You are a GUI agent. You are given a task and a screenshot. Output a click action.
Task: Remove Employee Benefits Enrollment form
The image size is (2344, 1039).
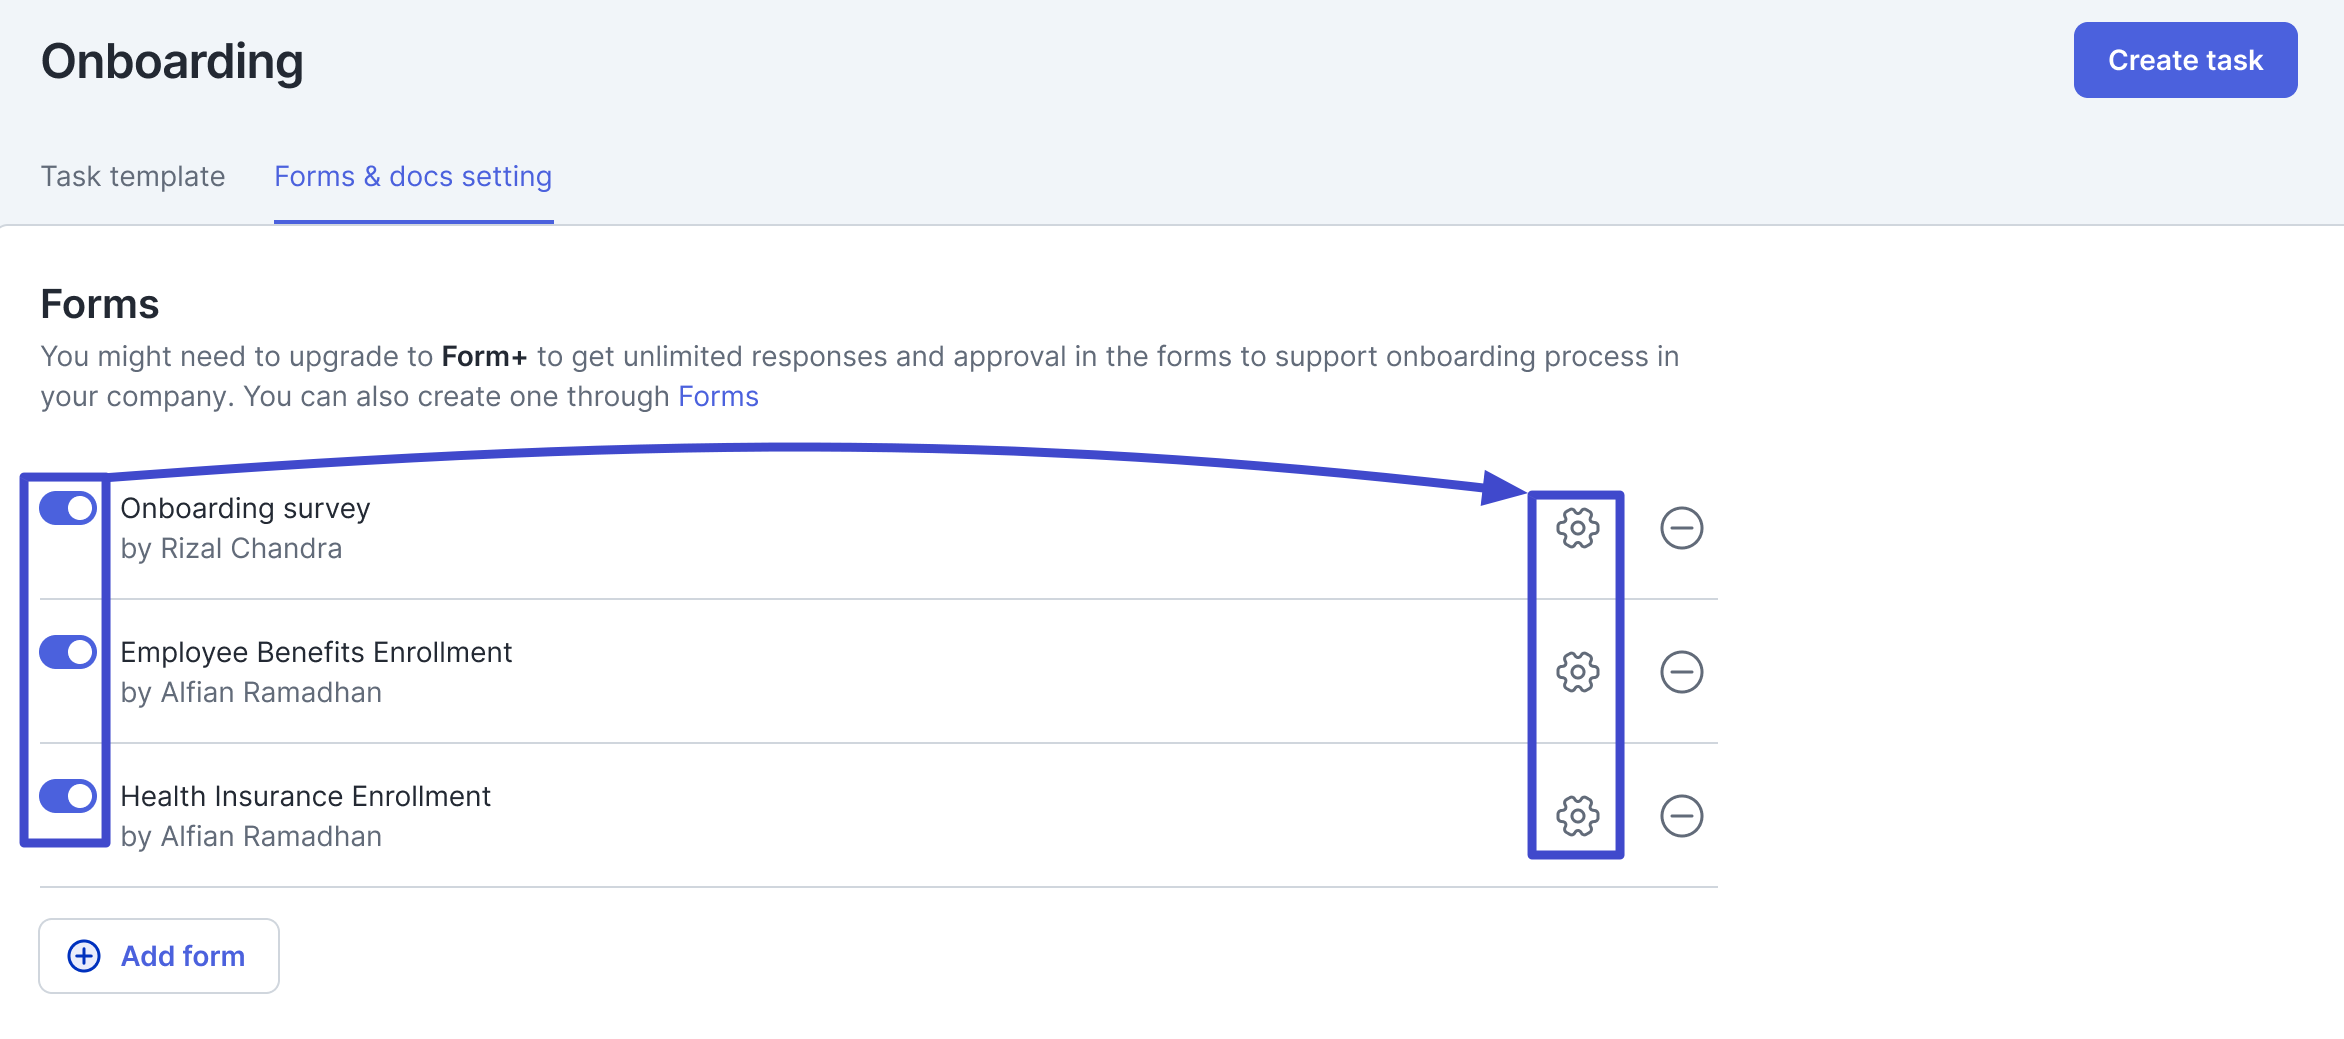coord(1681,672)
